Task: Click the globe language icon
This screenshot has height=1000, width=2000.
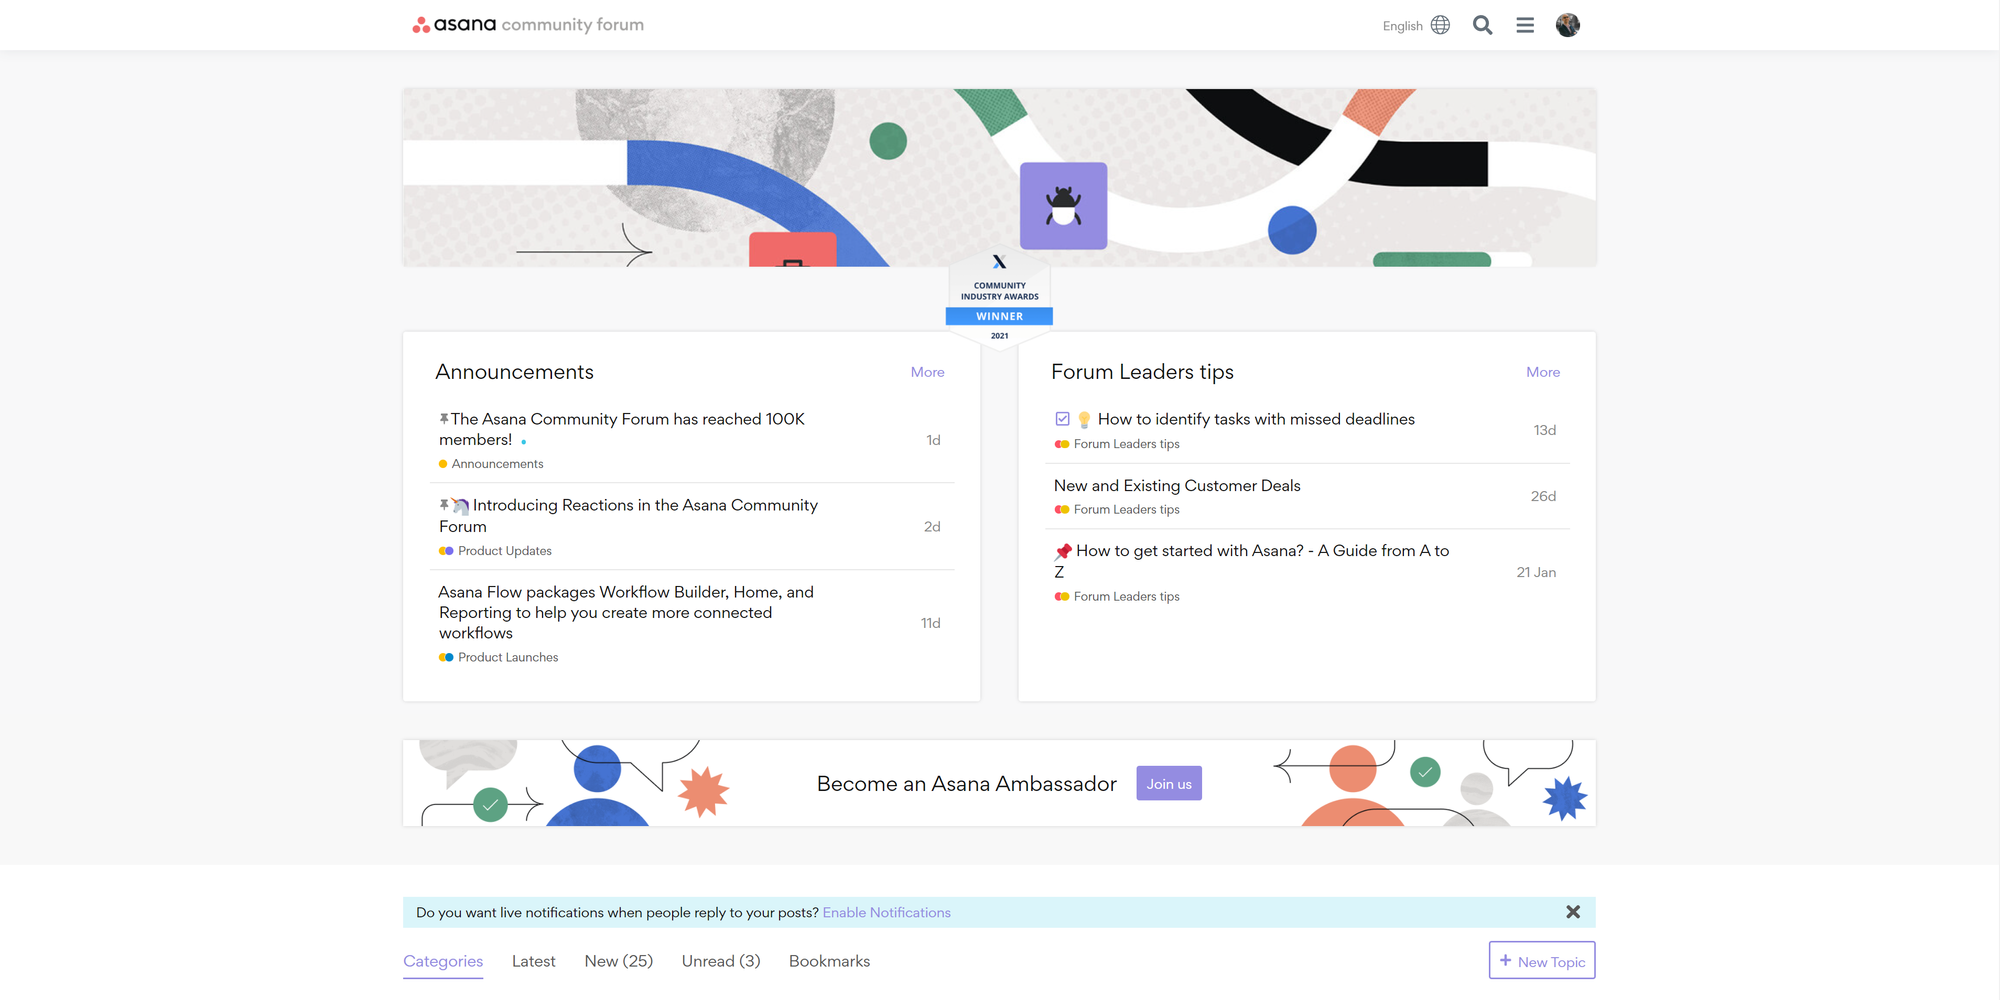Action: pos(1440,25)
